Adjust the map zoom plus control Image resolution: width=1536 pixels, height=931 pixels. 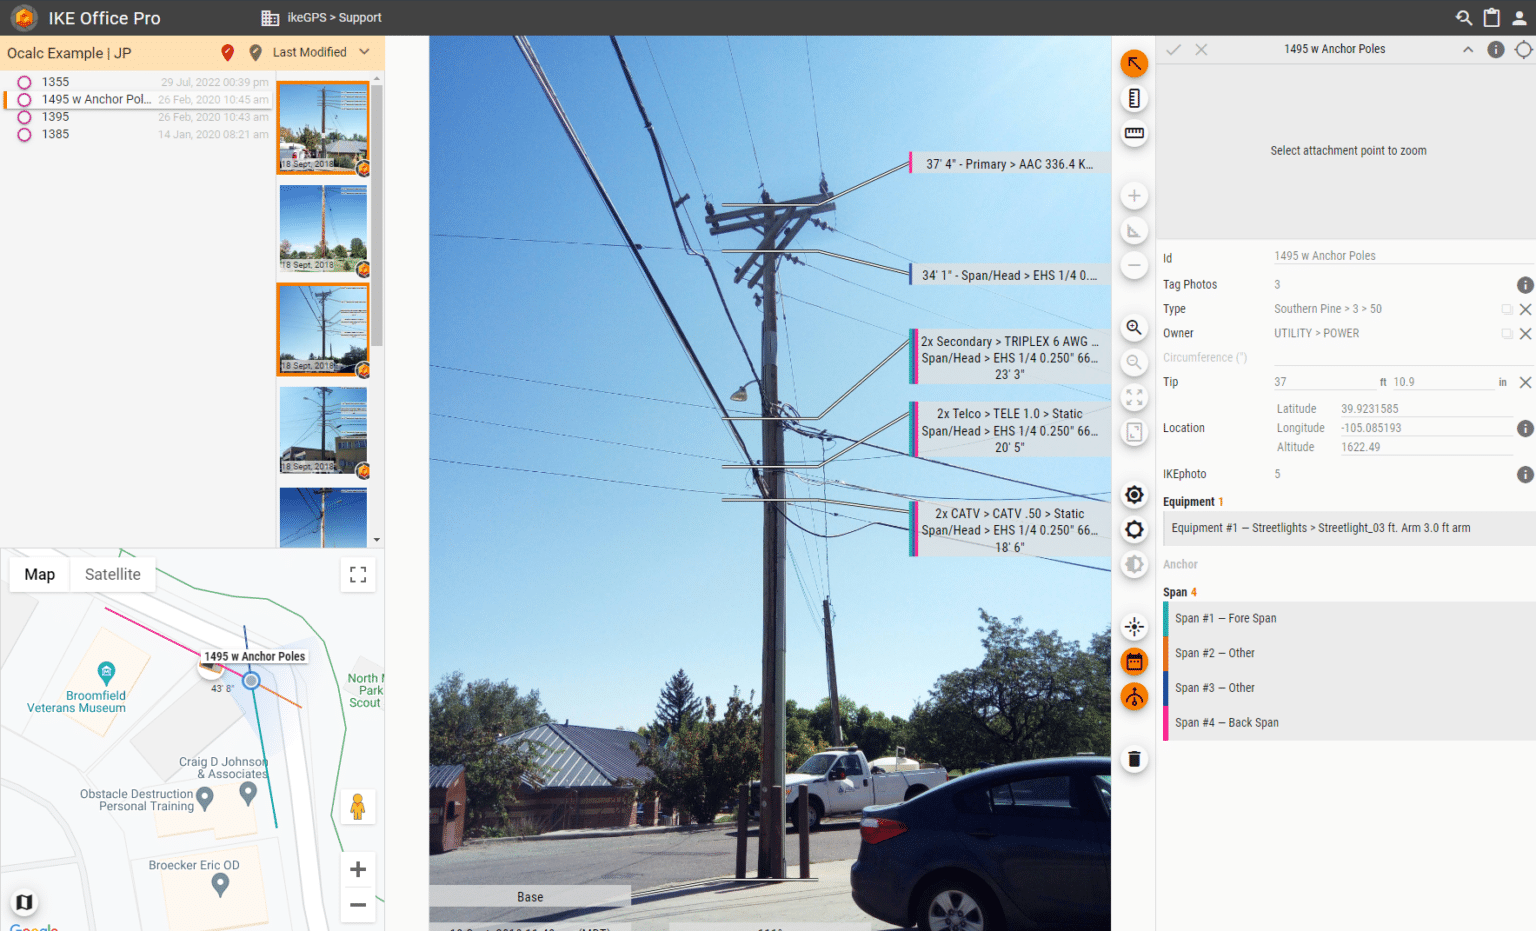(357, 869)
